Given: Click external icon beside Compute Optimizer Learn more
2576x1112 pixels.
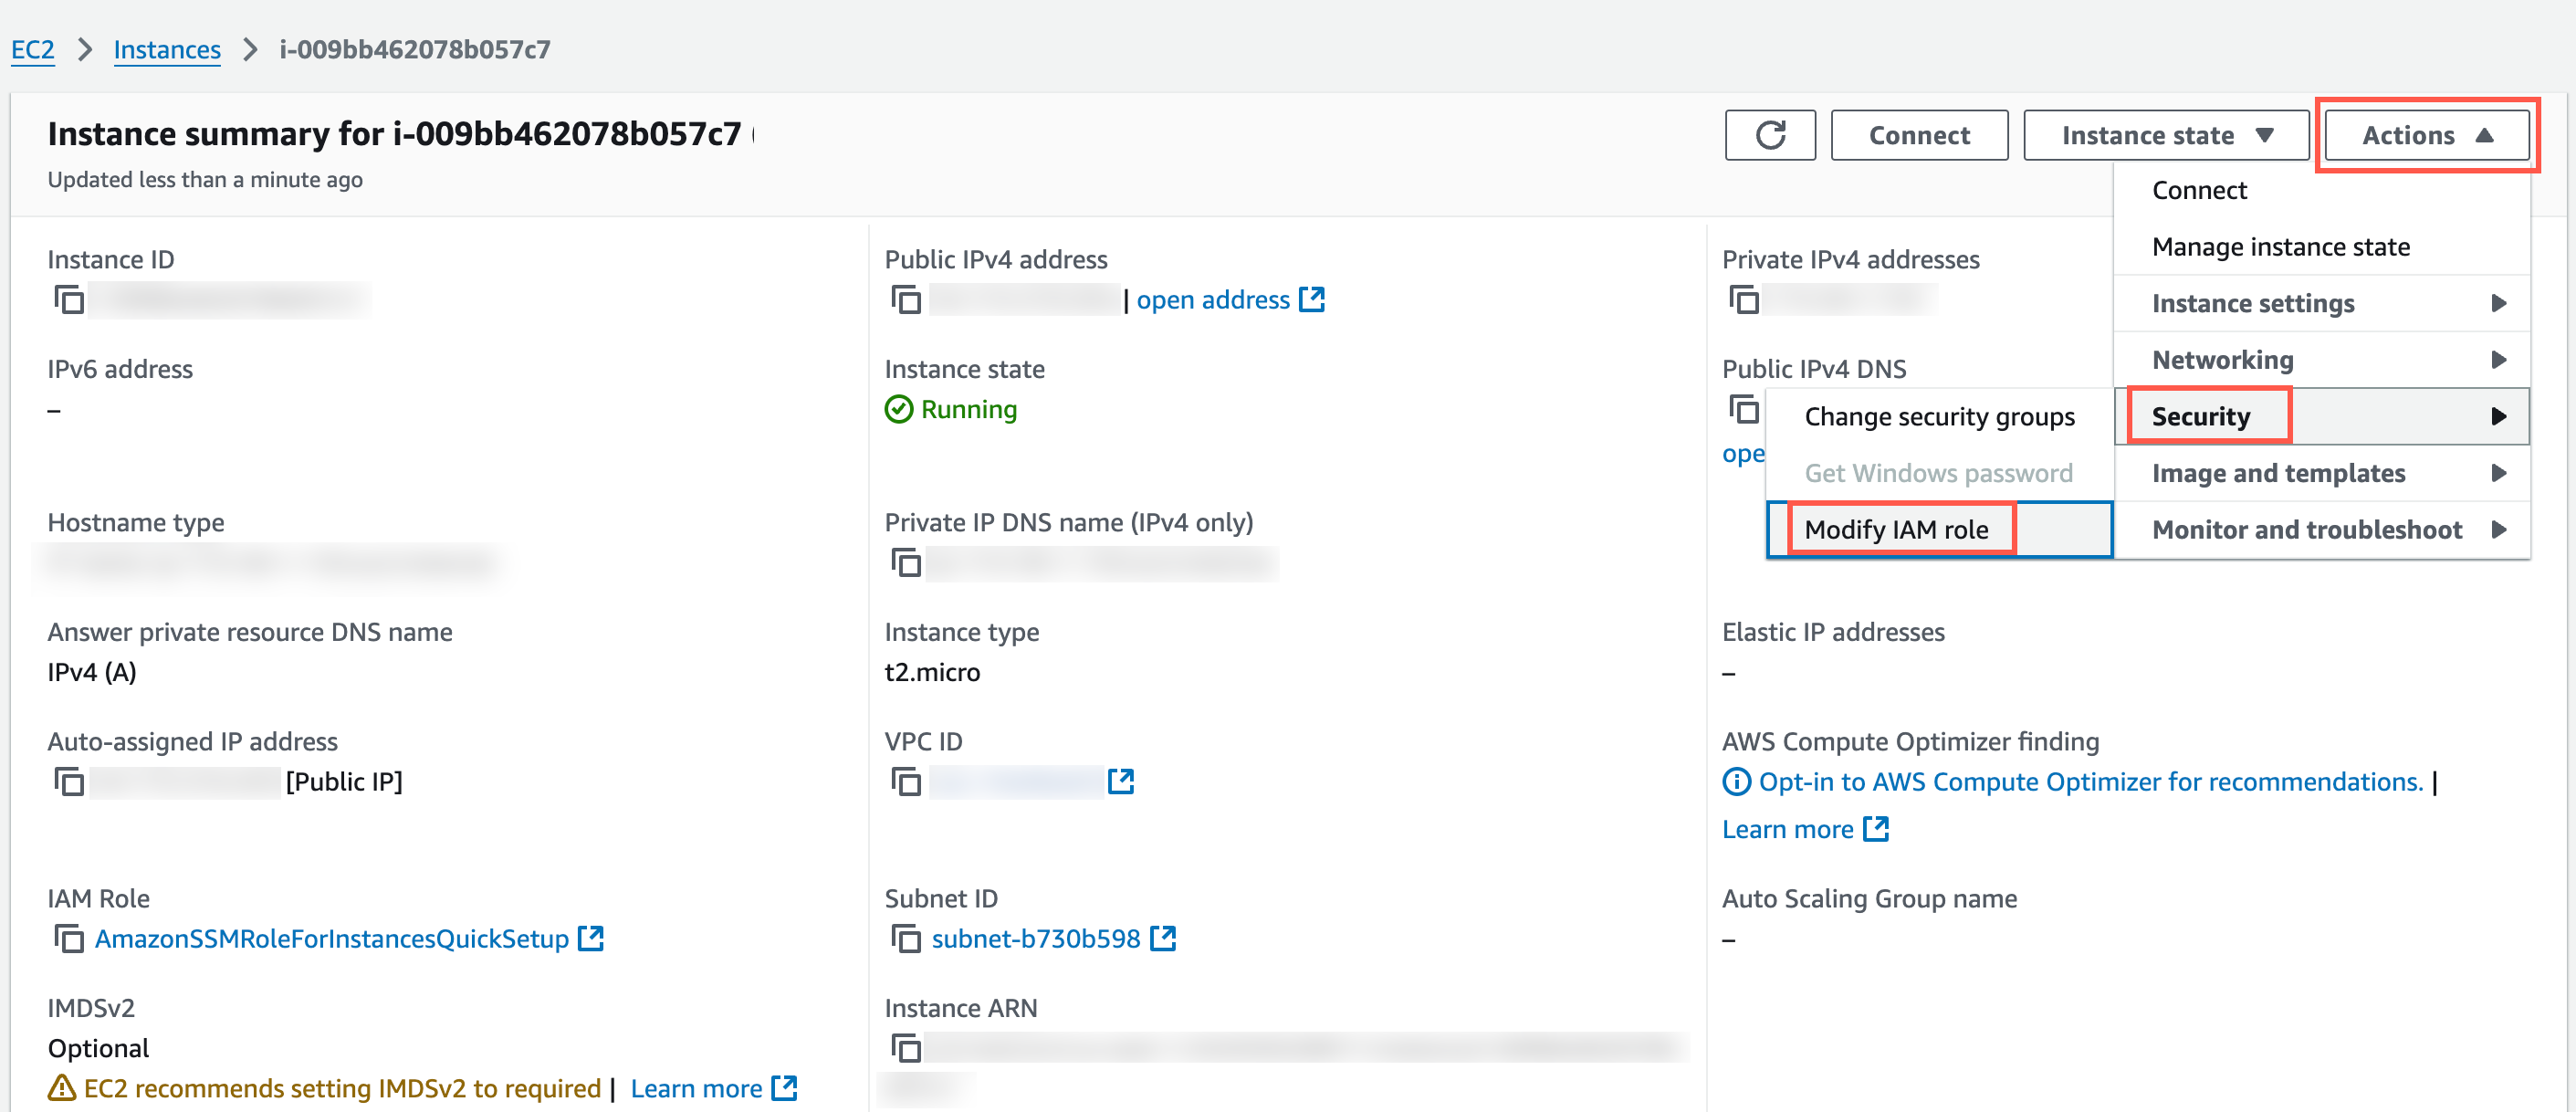Looking at the screenshot, I should (x=1876, y=828).
